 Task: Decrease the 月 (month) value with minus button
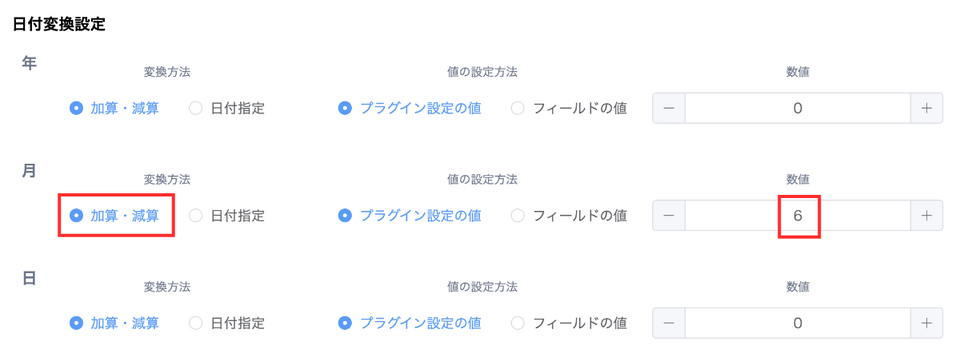pos(669,215)
